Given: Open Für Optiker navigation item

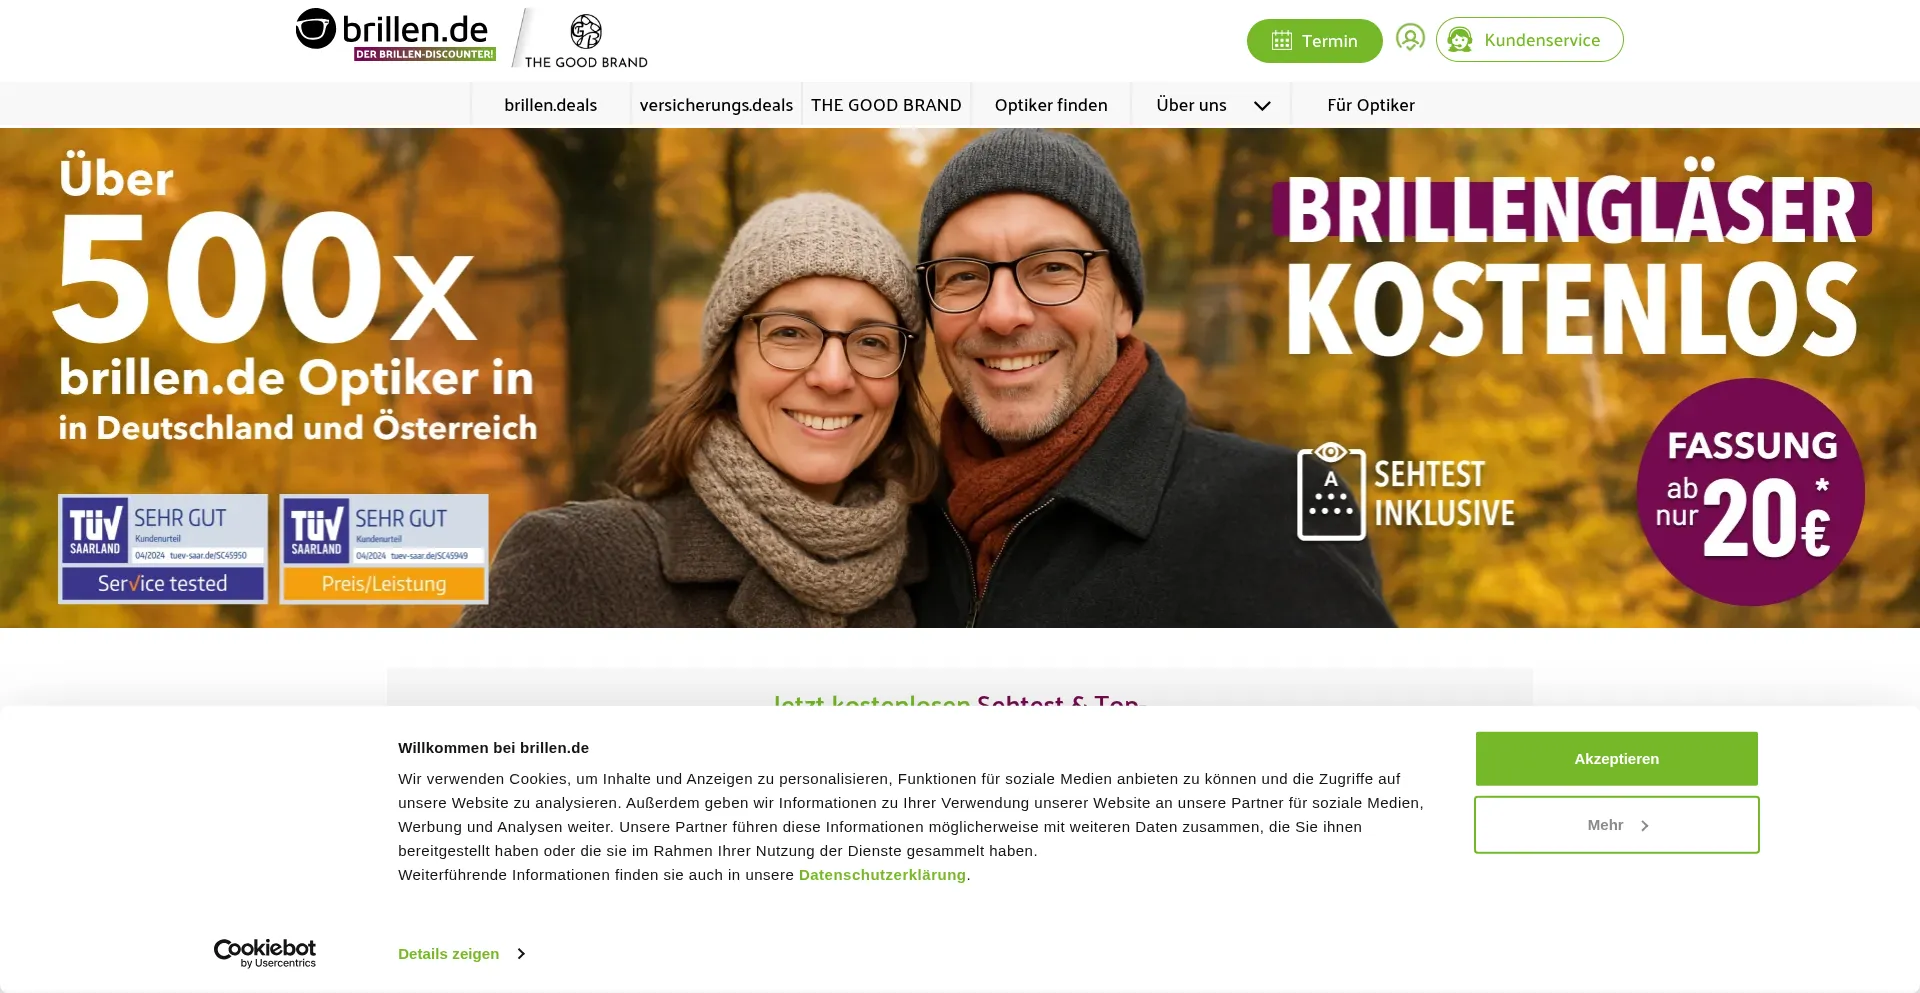Looking at the screenshot, I should pos(1371,105).
